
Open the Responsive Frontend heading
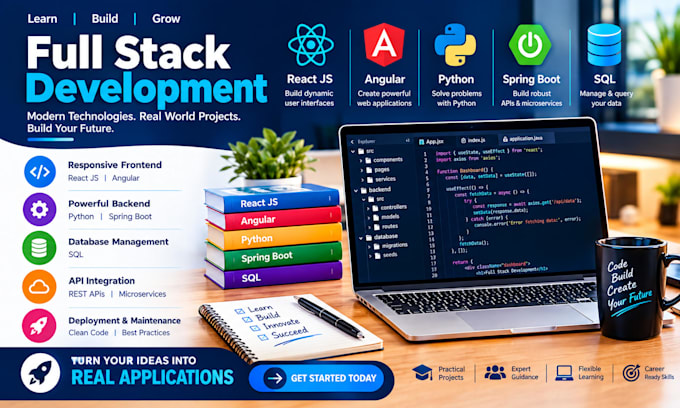[x=114, y=165]
